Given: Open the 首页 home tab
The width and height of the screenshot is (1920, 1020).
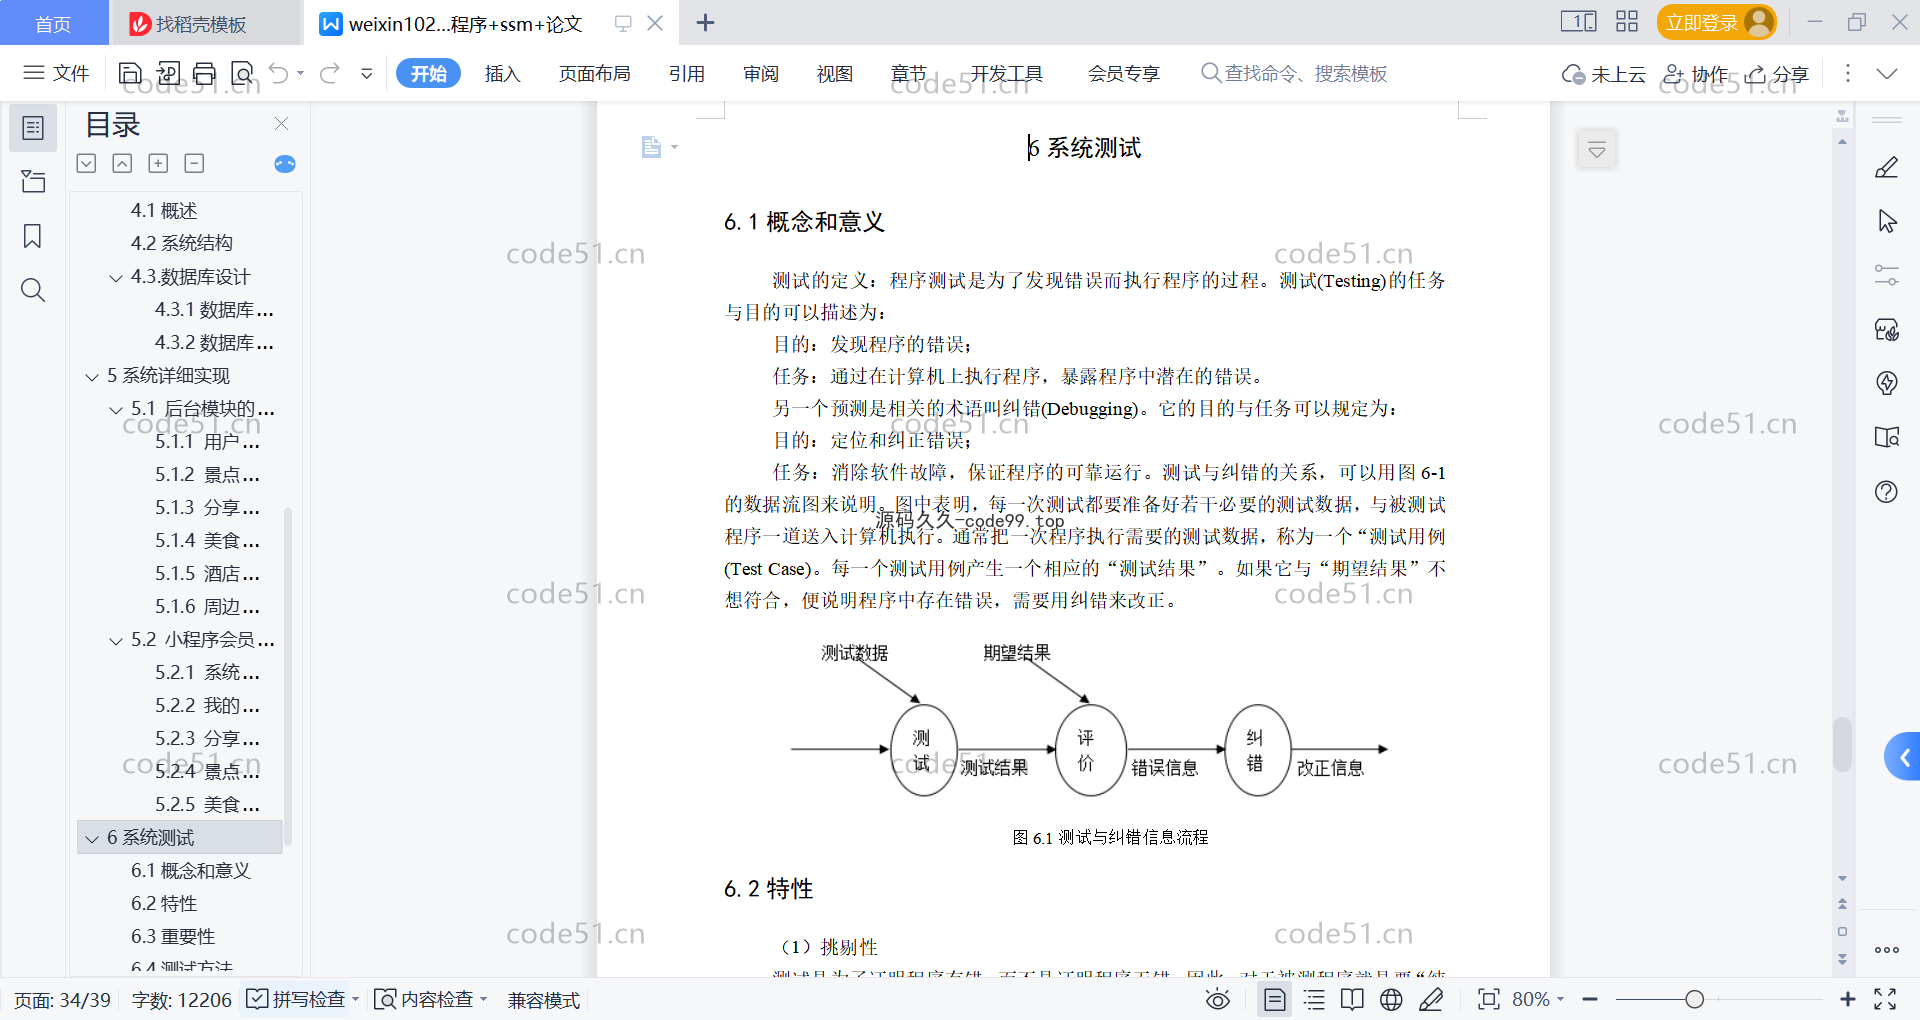Looking at the screenshot, I should point(53,23).
